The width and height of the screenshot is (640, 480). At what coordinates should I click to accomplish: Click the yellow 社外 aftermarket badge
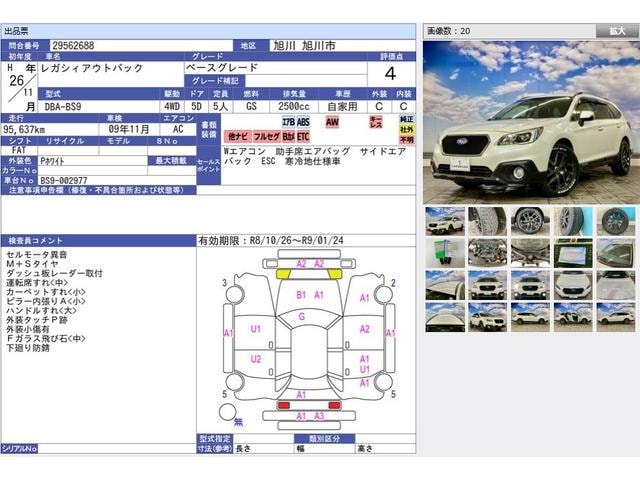click(407, 129)
